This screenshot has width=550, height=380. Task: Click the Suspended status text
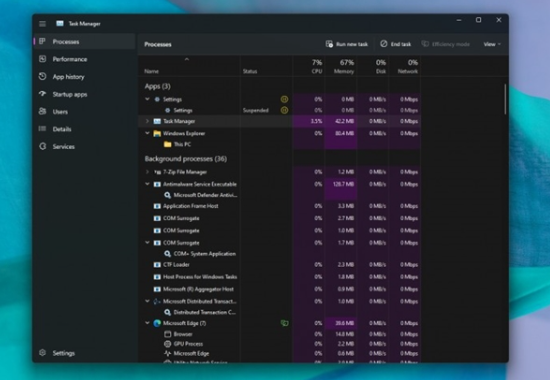click(255, 110)
